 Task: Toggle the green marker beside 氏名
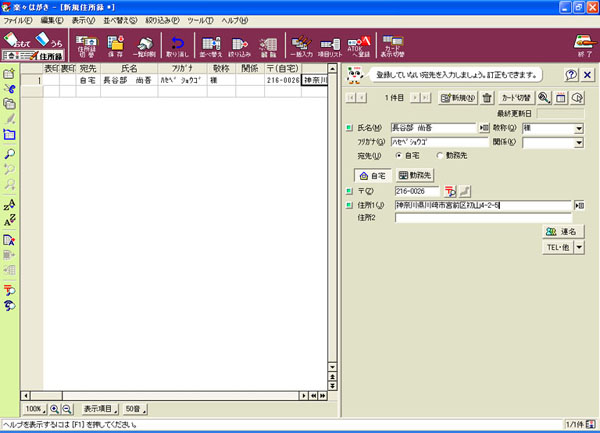click(x=349, y=129)
